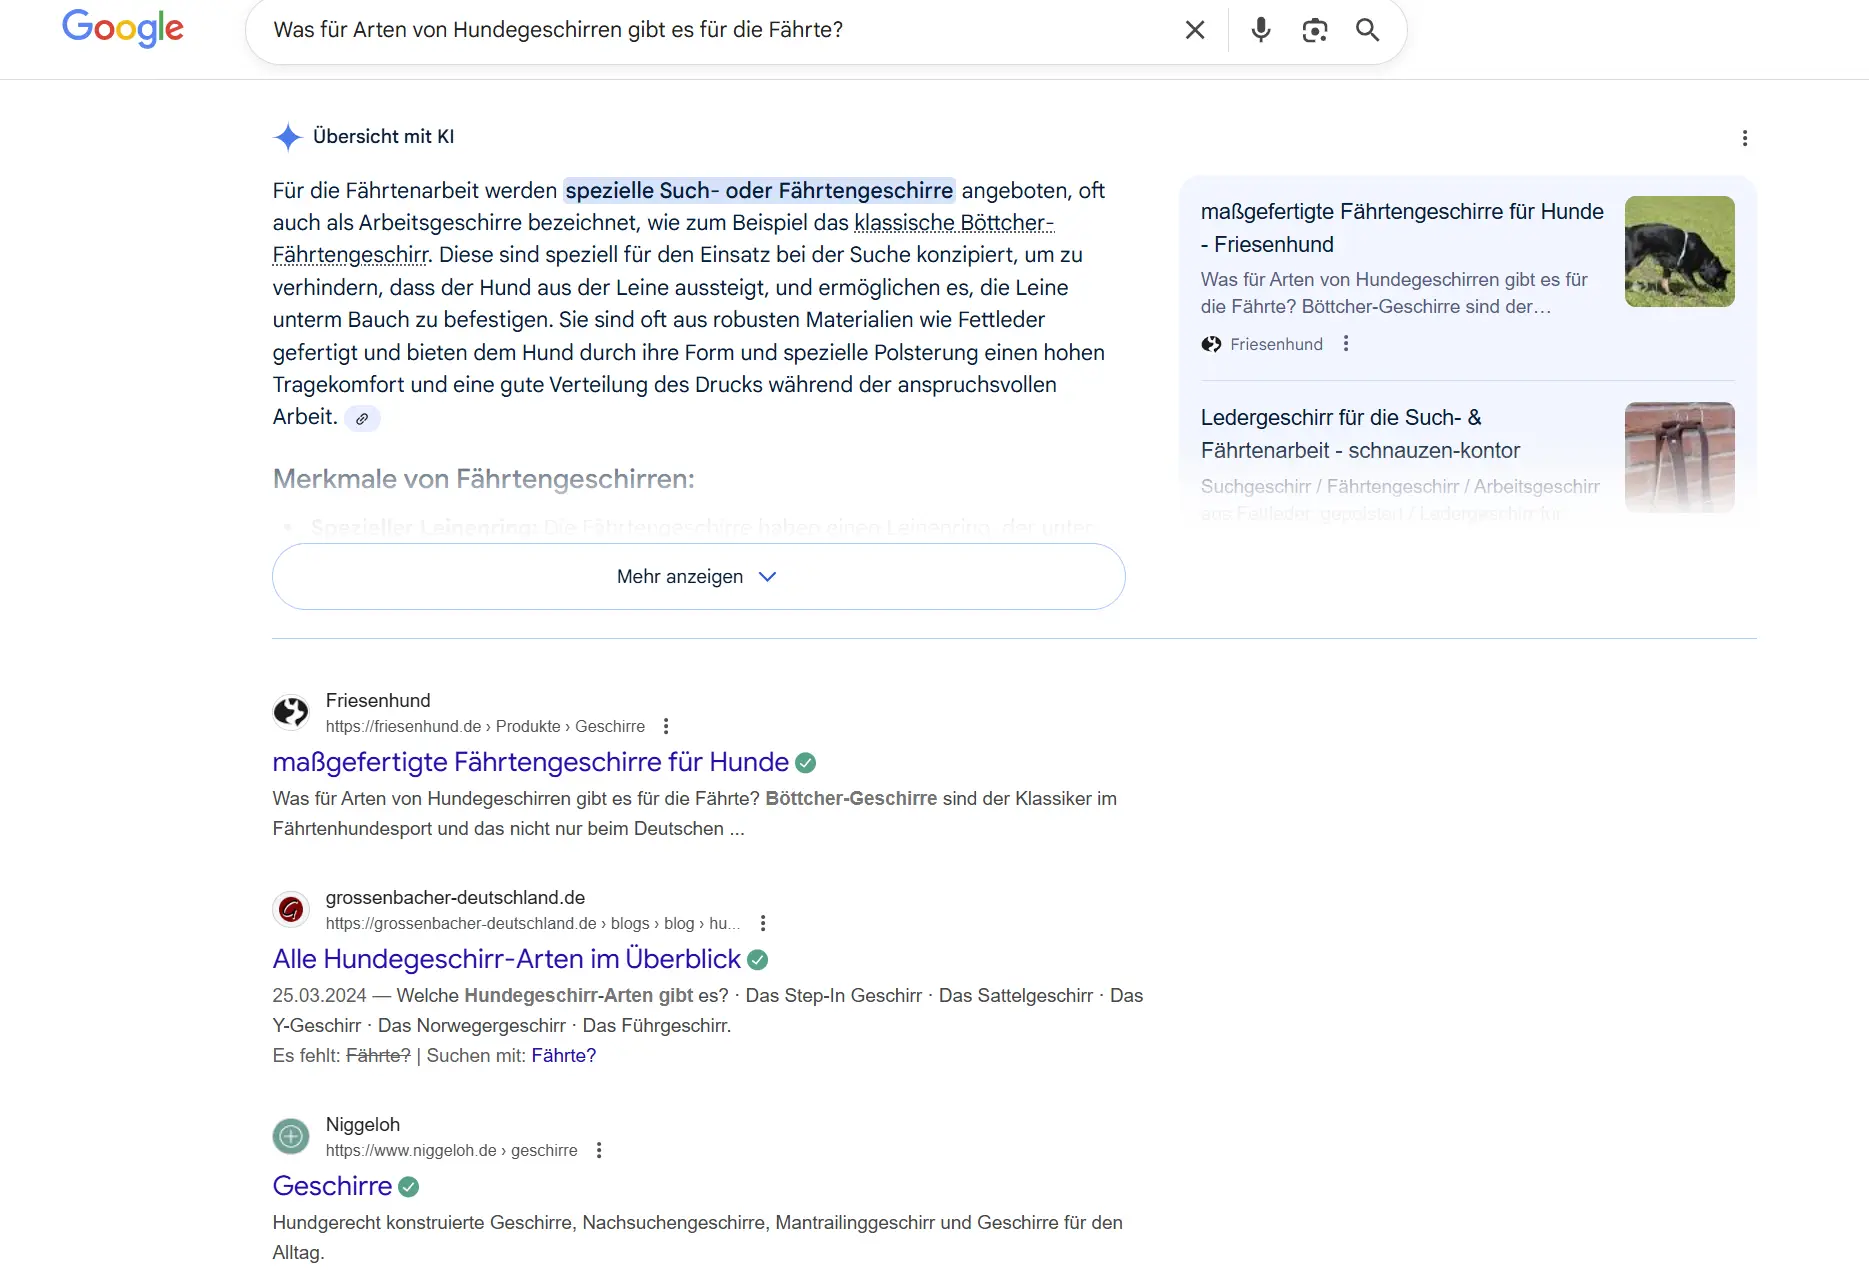Click into the Google search input field
Screen dimensions: 1869x1273
[700, 30]
